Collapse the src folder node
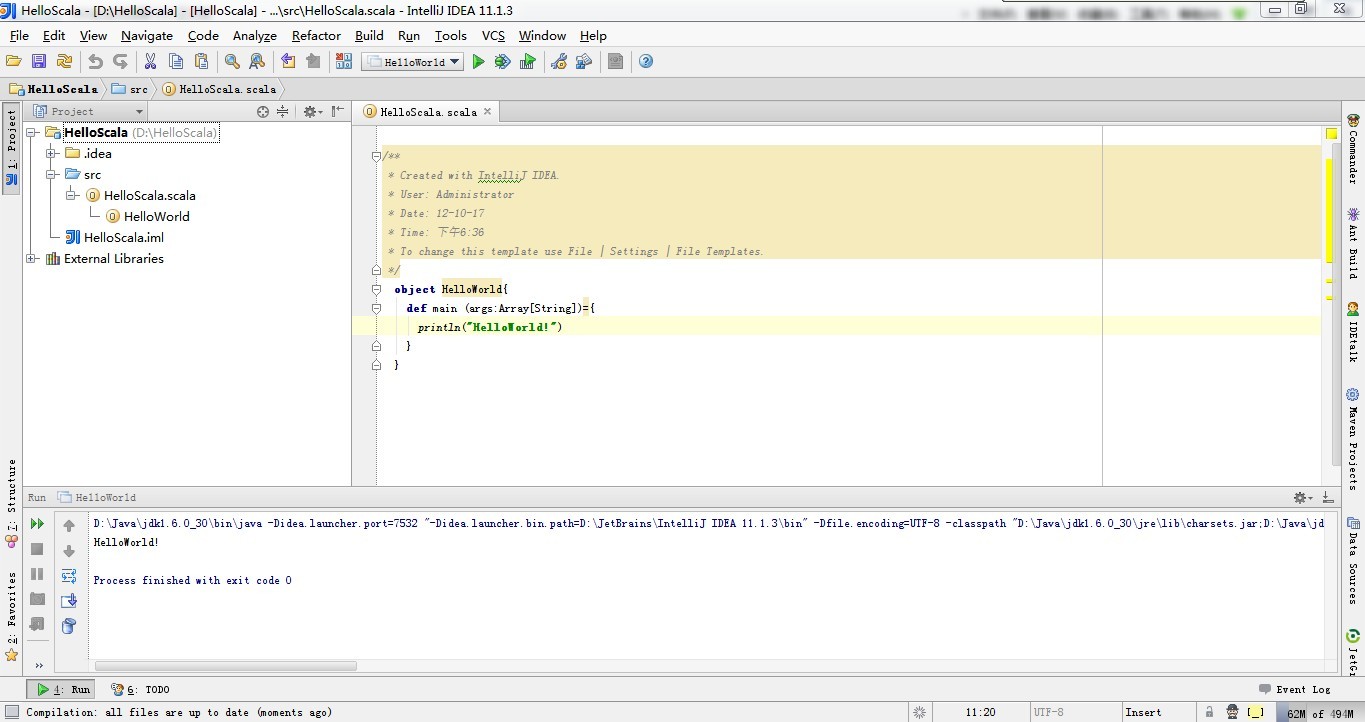The width and height of the screenshot is (1365, 722). [x=52, y=175]
